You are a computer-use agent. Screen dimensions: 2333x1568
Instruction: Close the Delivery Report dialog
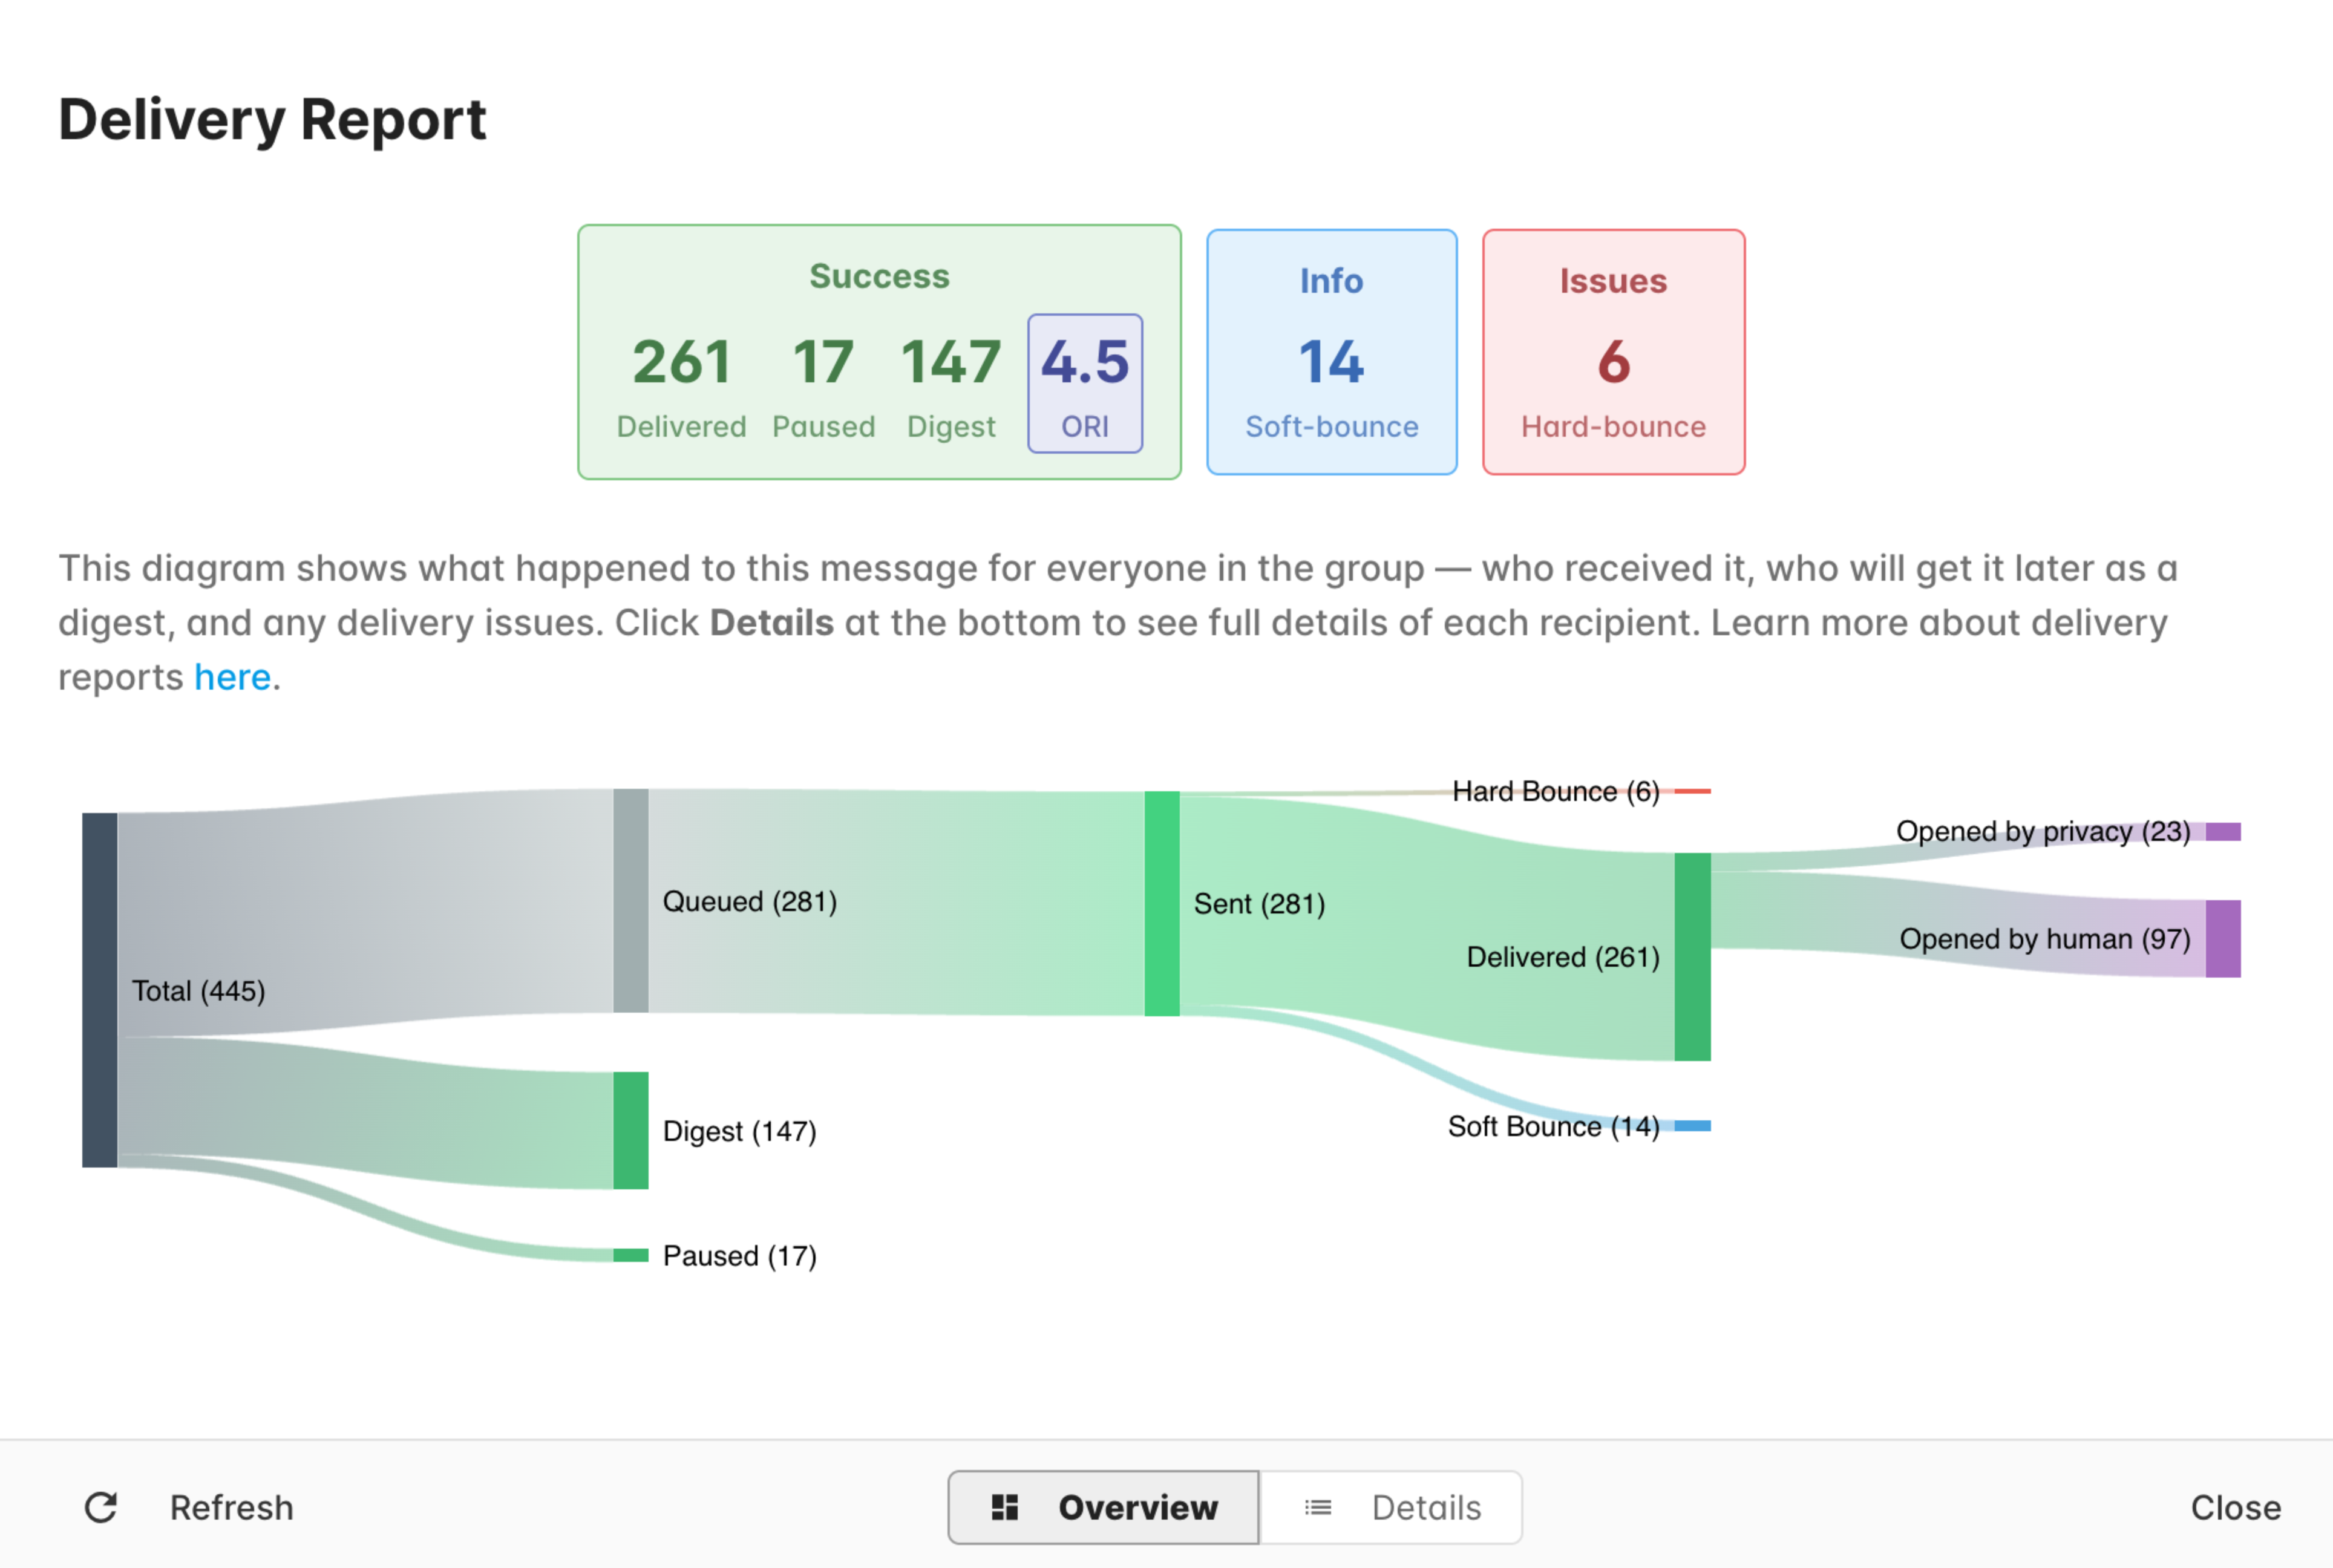pyautogui.click(x=2237, y=1507)
